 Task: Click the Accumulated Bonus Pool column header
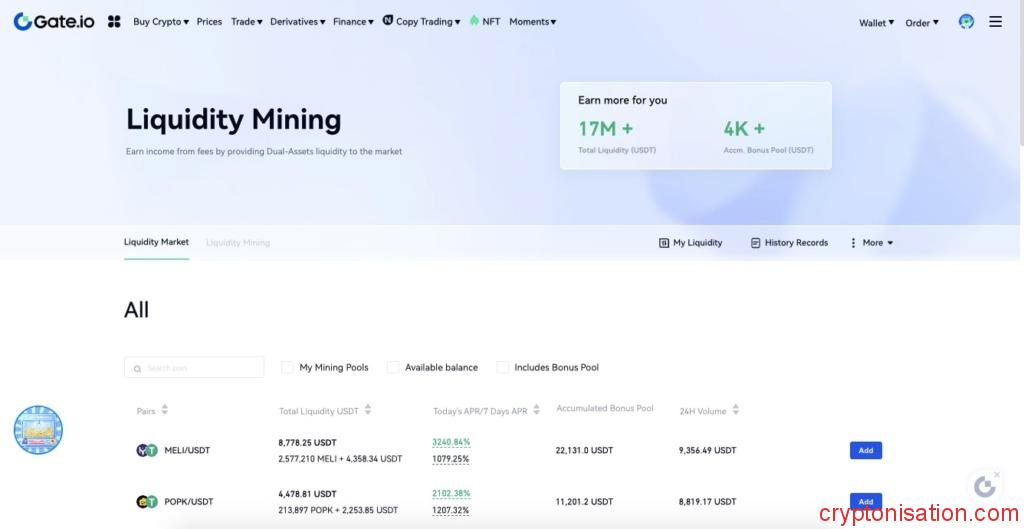click(605, 408)
